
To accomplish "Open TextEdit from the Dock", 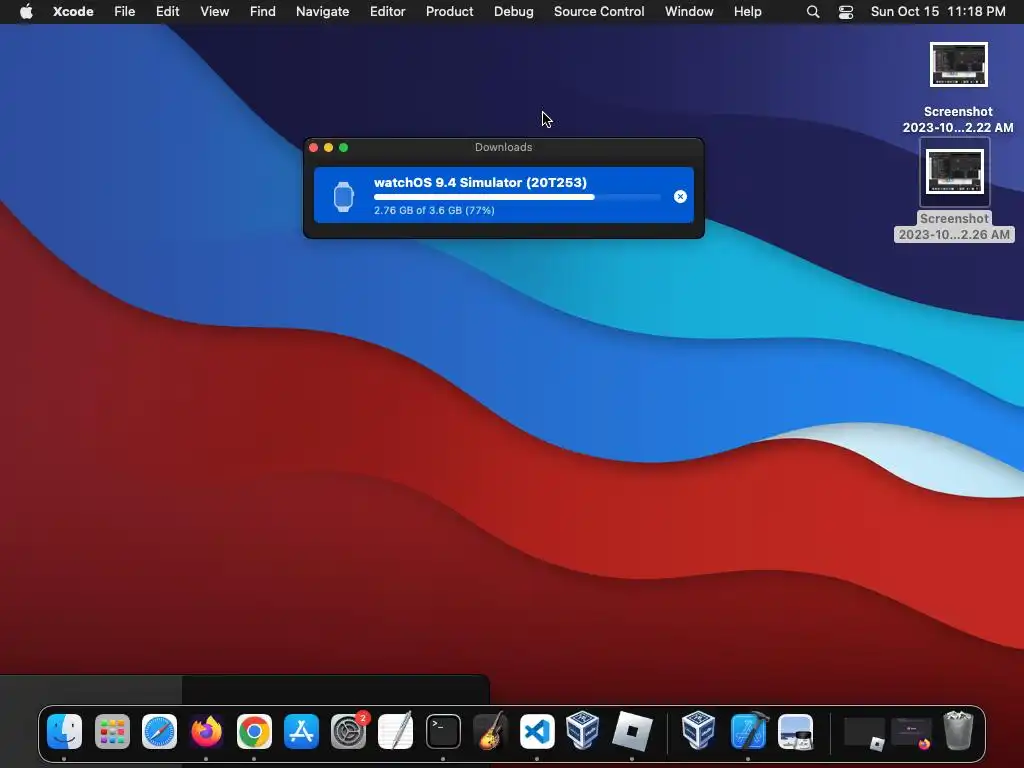I will pos(396,731).
